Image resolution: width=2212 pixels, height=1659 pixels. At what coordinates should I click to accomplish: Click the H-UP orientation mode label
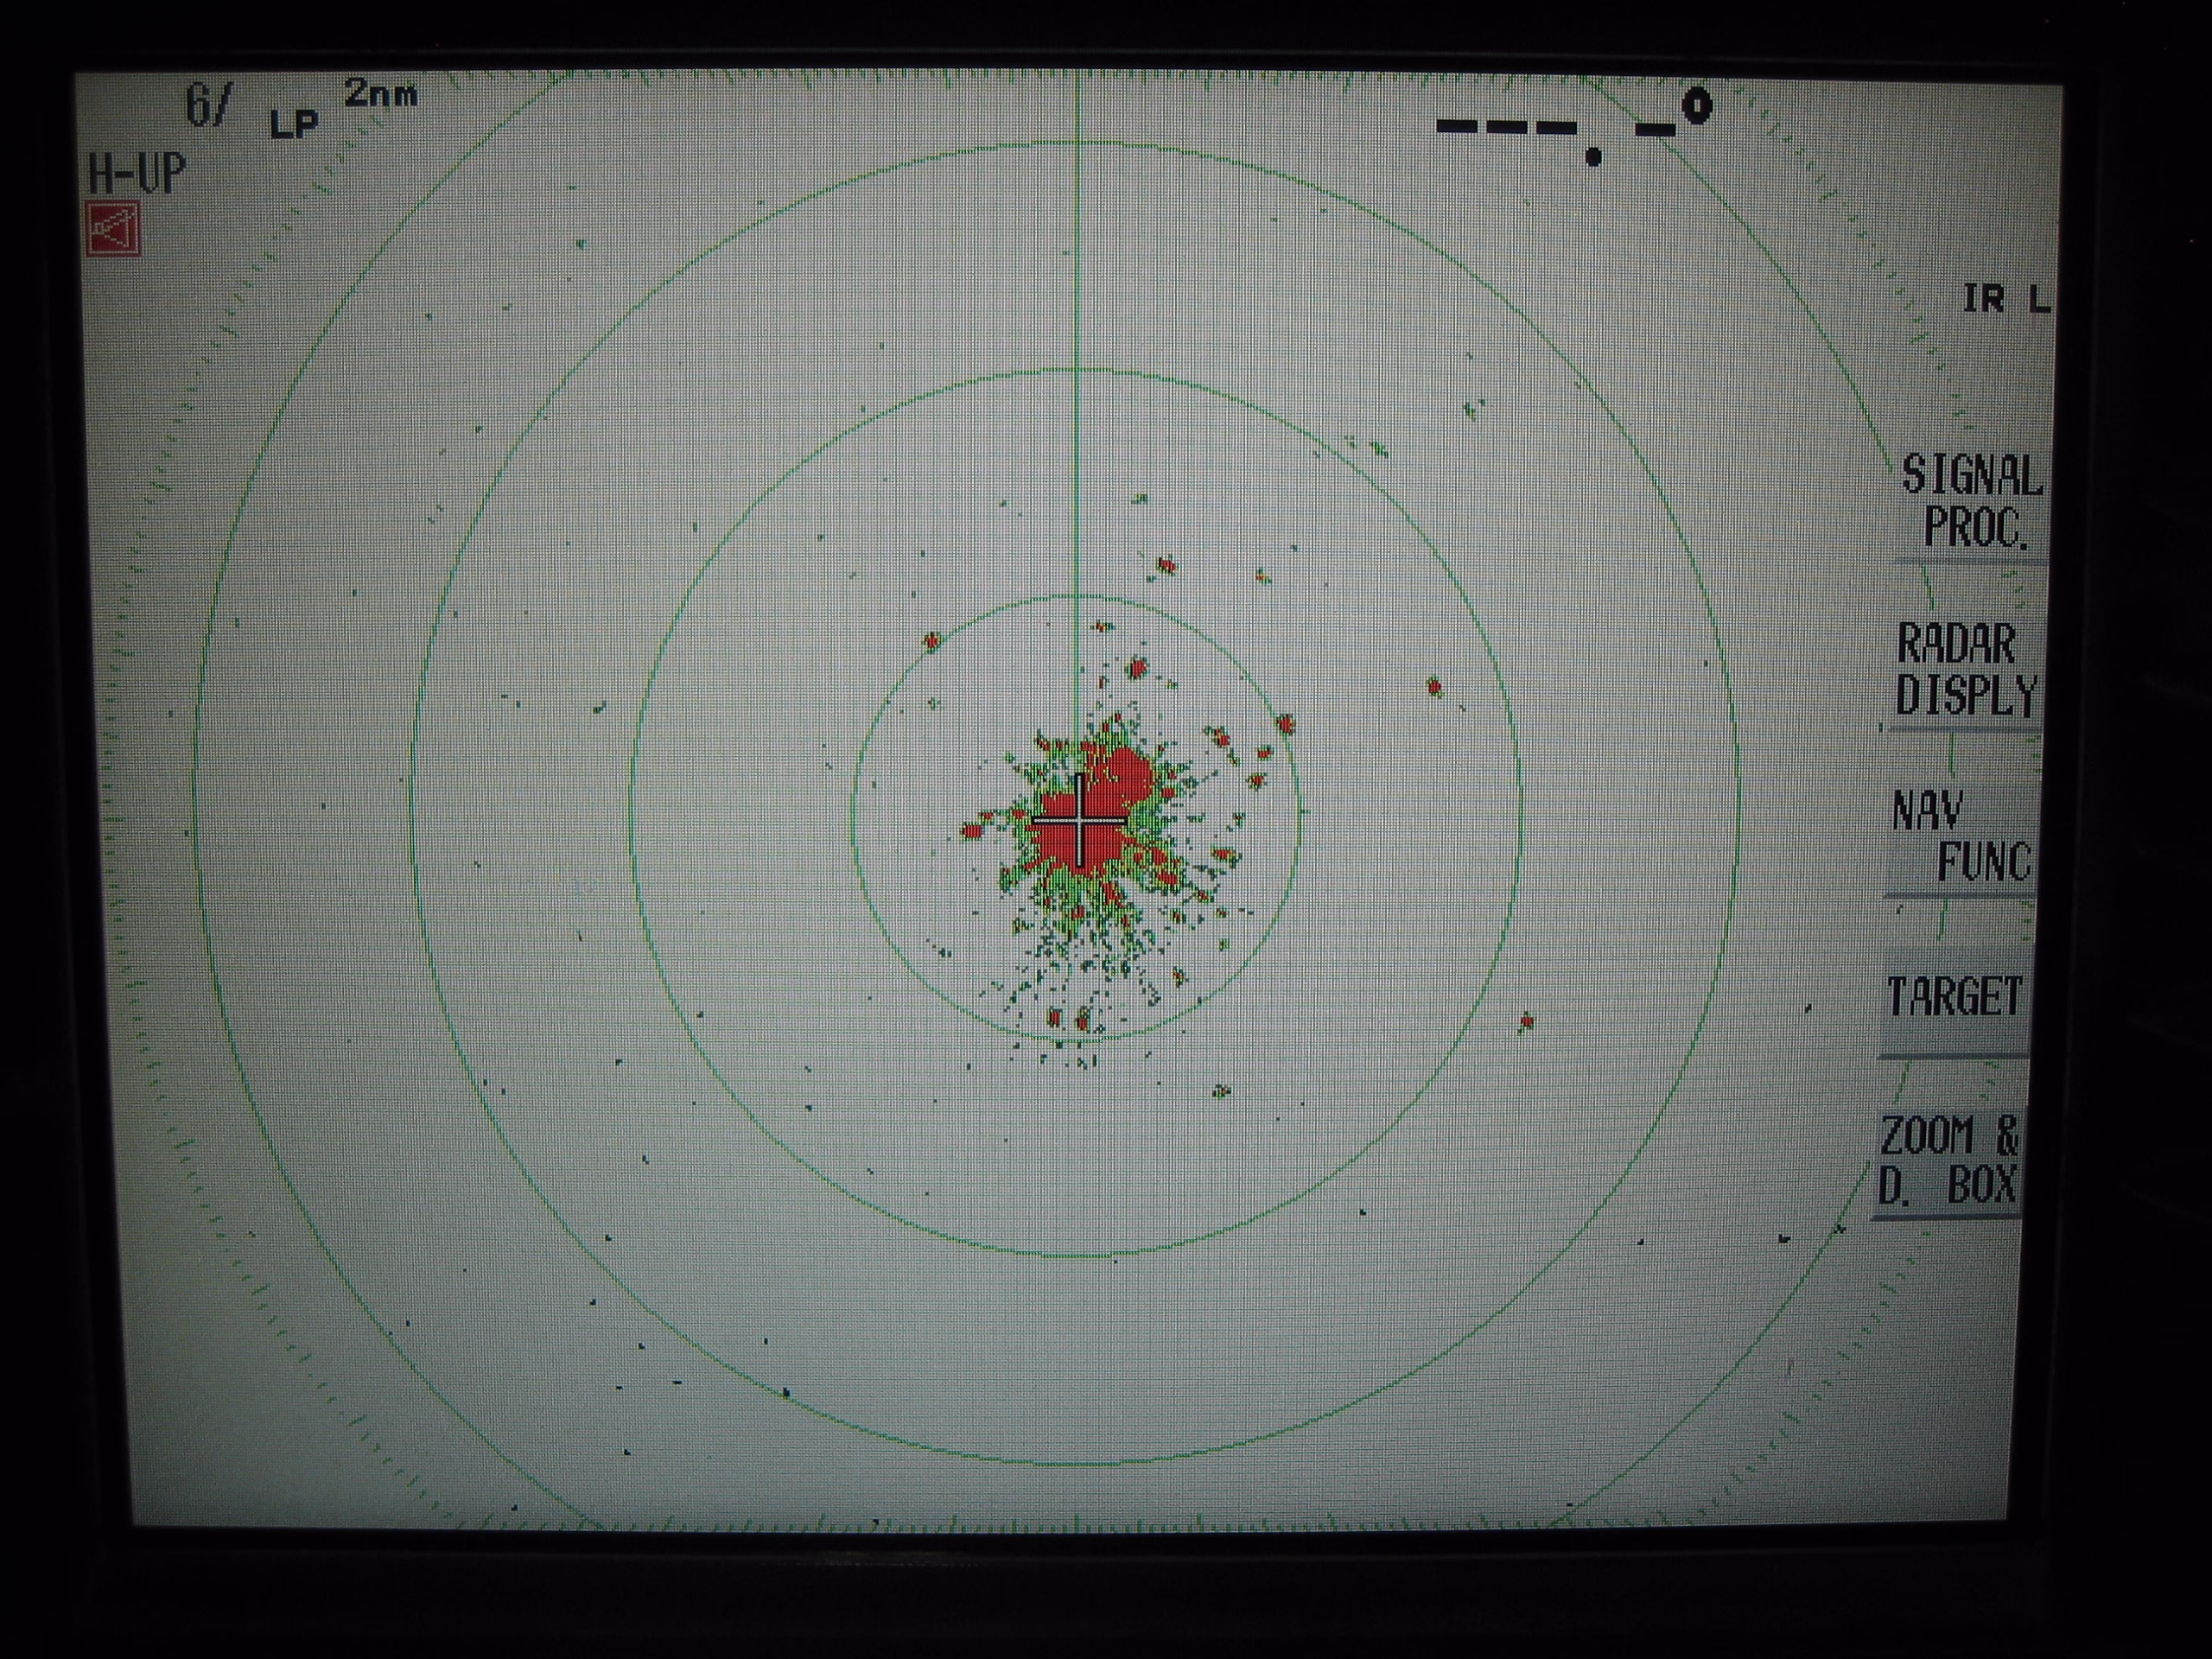(137, 173)
